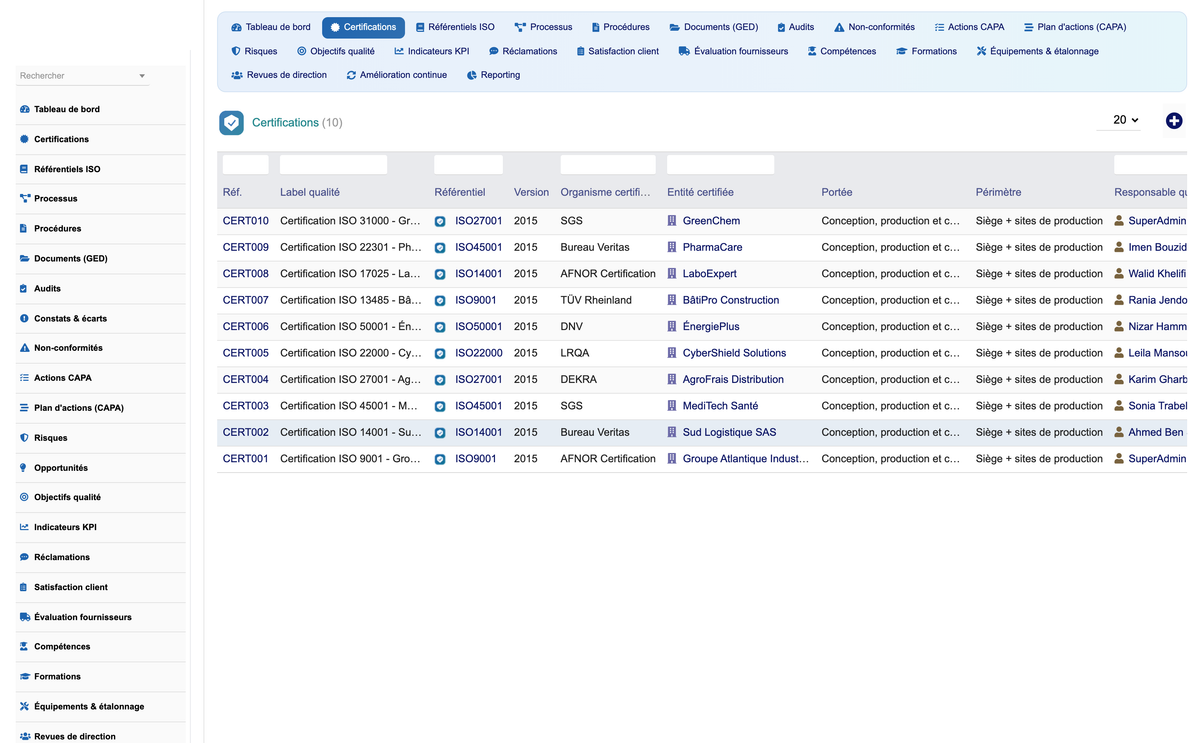Click sidebar Certifications badge icon

[x=24, y=139]
